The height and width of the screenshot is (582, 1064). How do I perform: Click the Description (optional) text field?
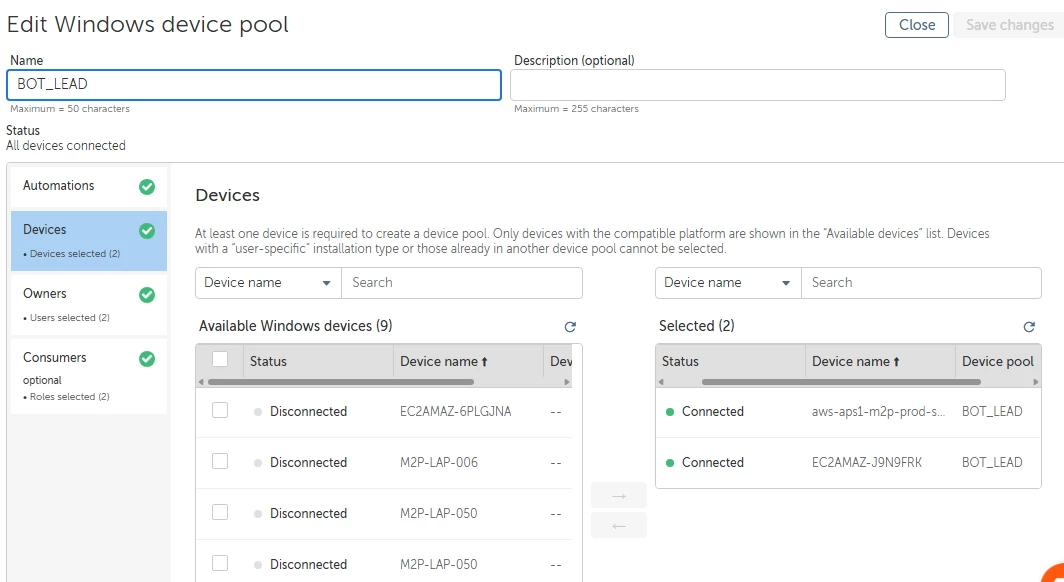(x=757, y=85)
